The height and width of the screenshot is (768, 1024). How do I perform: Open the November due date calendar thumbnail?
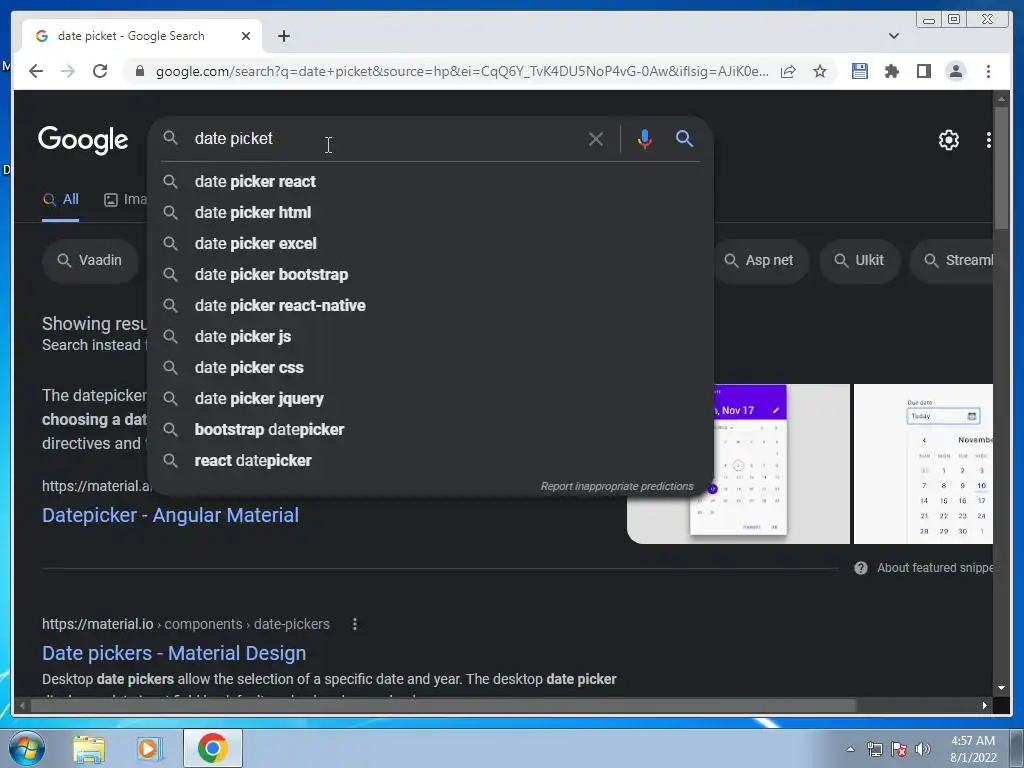(x=923, y=464)
